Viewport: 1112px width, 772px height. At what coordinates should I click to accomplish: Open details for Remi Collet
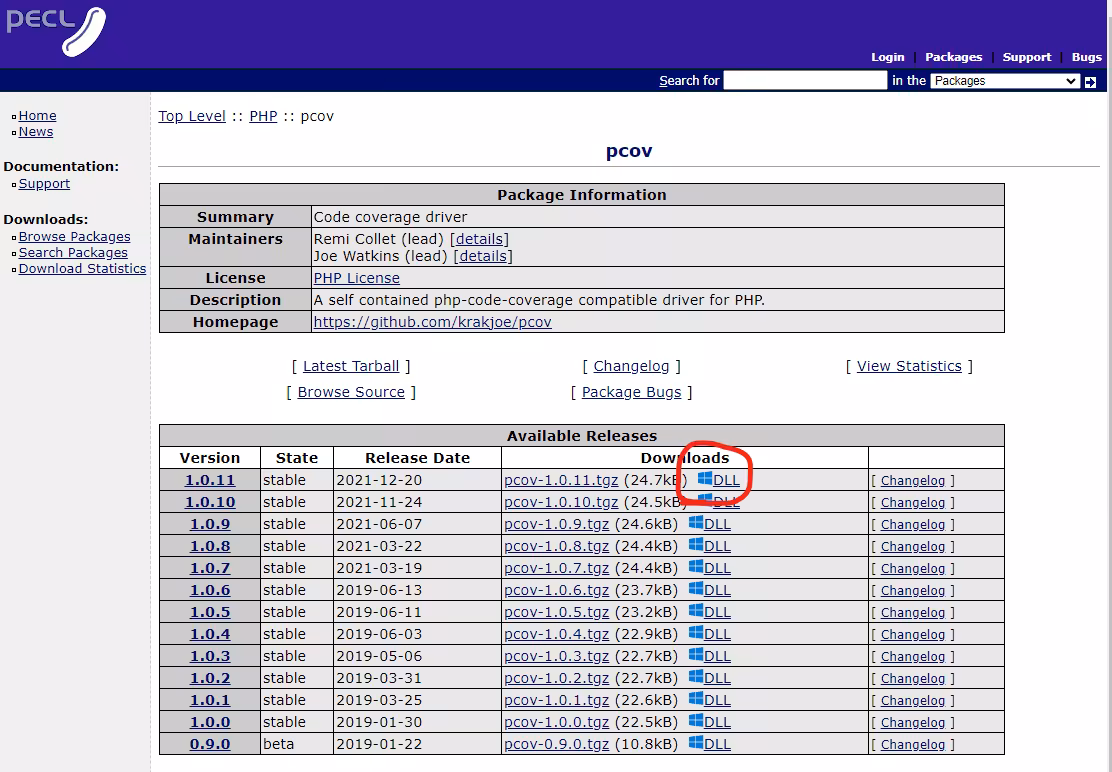479,240
